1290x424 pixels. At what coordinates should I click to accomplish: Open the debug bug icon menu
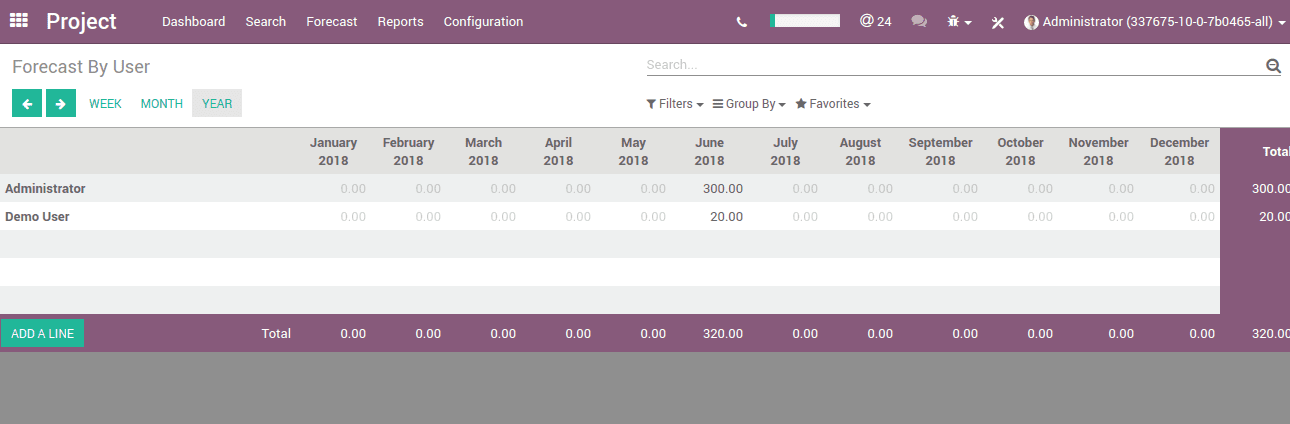(959, 21)
